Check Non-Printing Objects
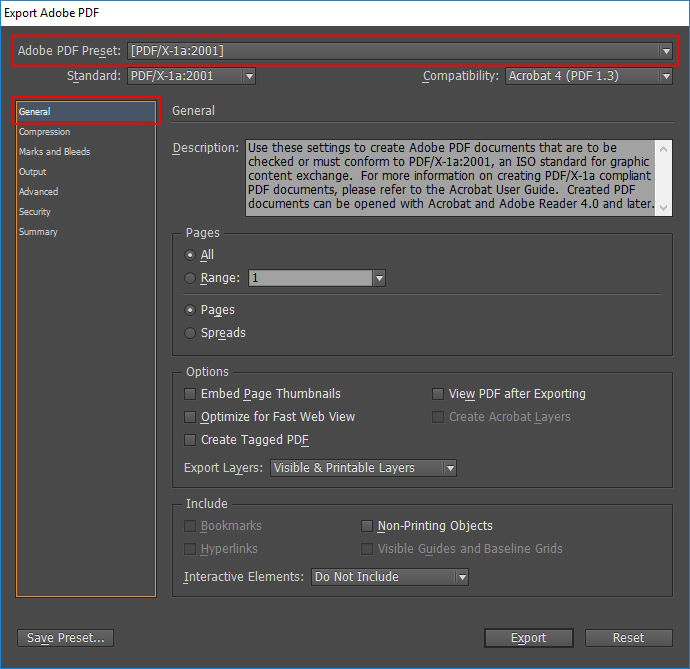 coord(367,526)
